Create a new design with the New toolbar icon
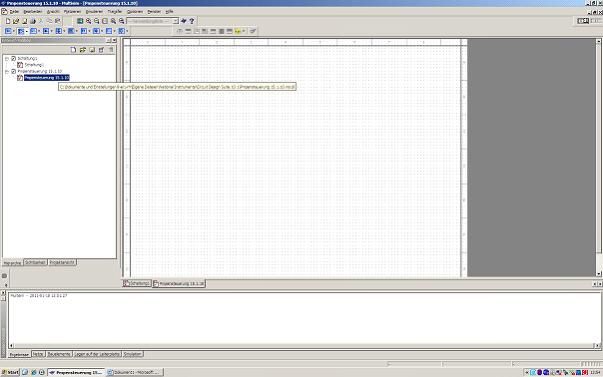 (8, 21)
